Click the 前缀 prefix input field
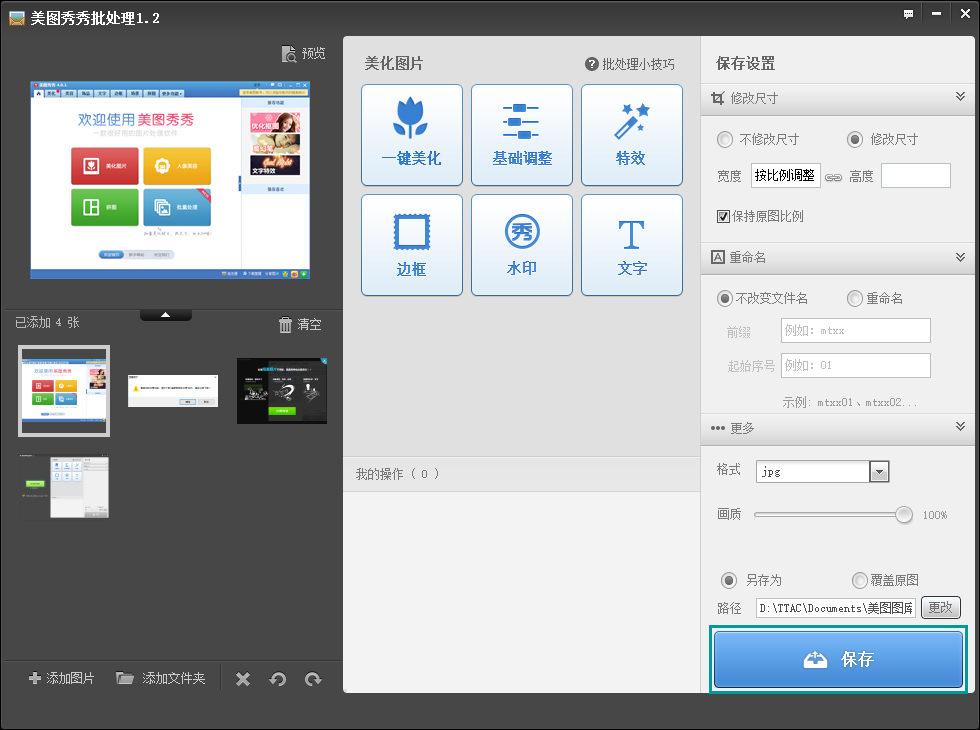 pyautogui.click(x=856, y=330)
